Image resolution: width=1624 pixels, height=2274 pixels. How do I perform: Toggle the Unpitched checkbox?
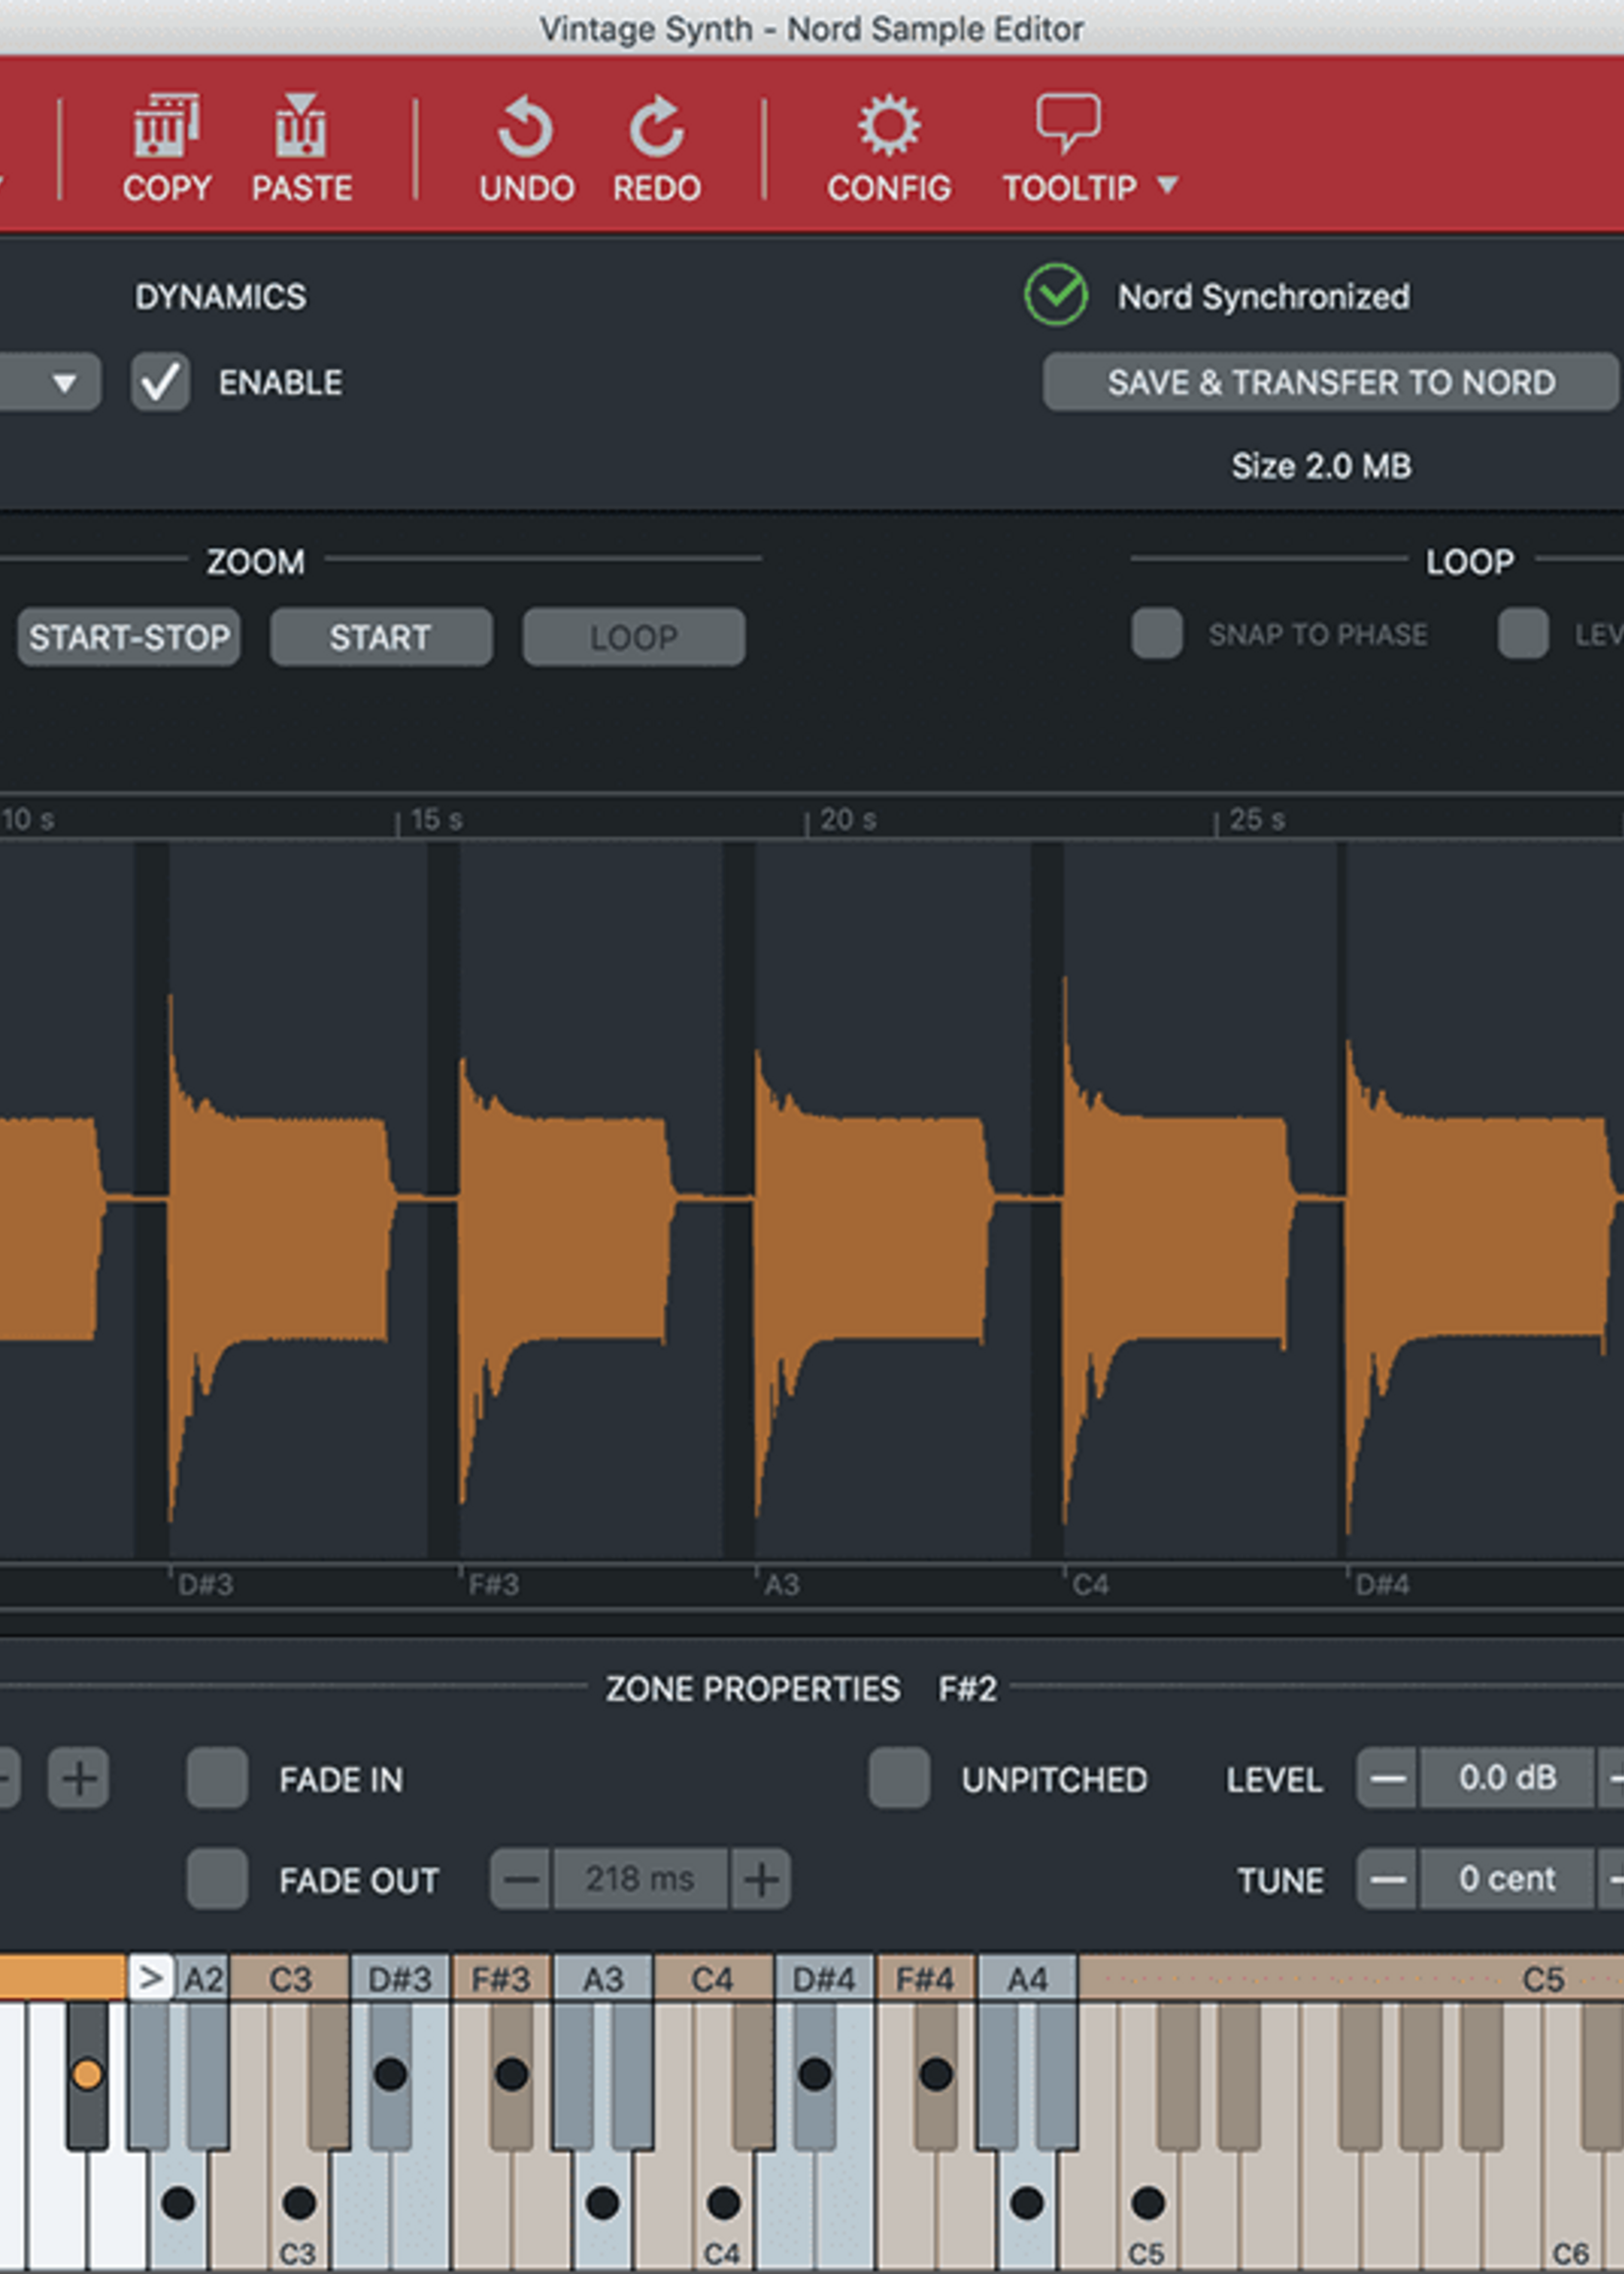[x=899, y=1779]
